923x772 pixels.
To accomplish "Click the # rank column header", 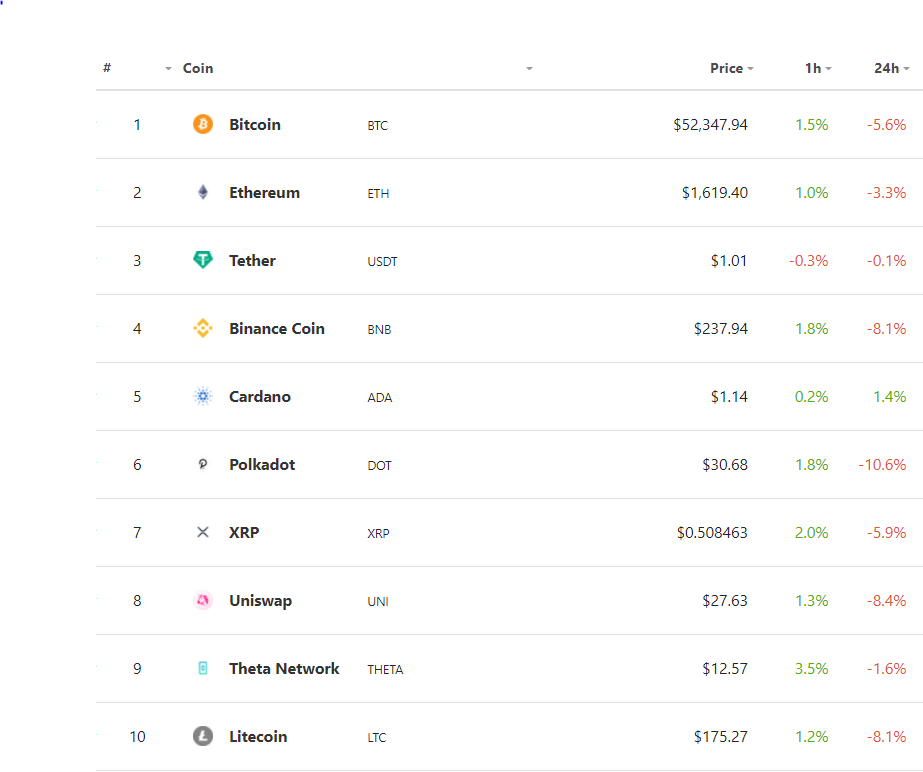I will (107, 69).
